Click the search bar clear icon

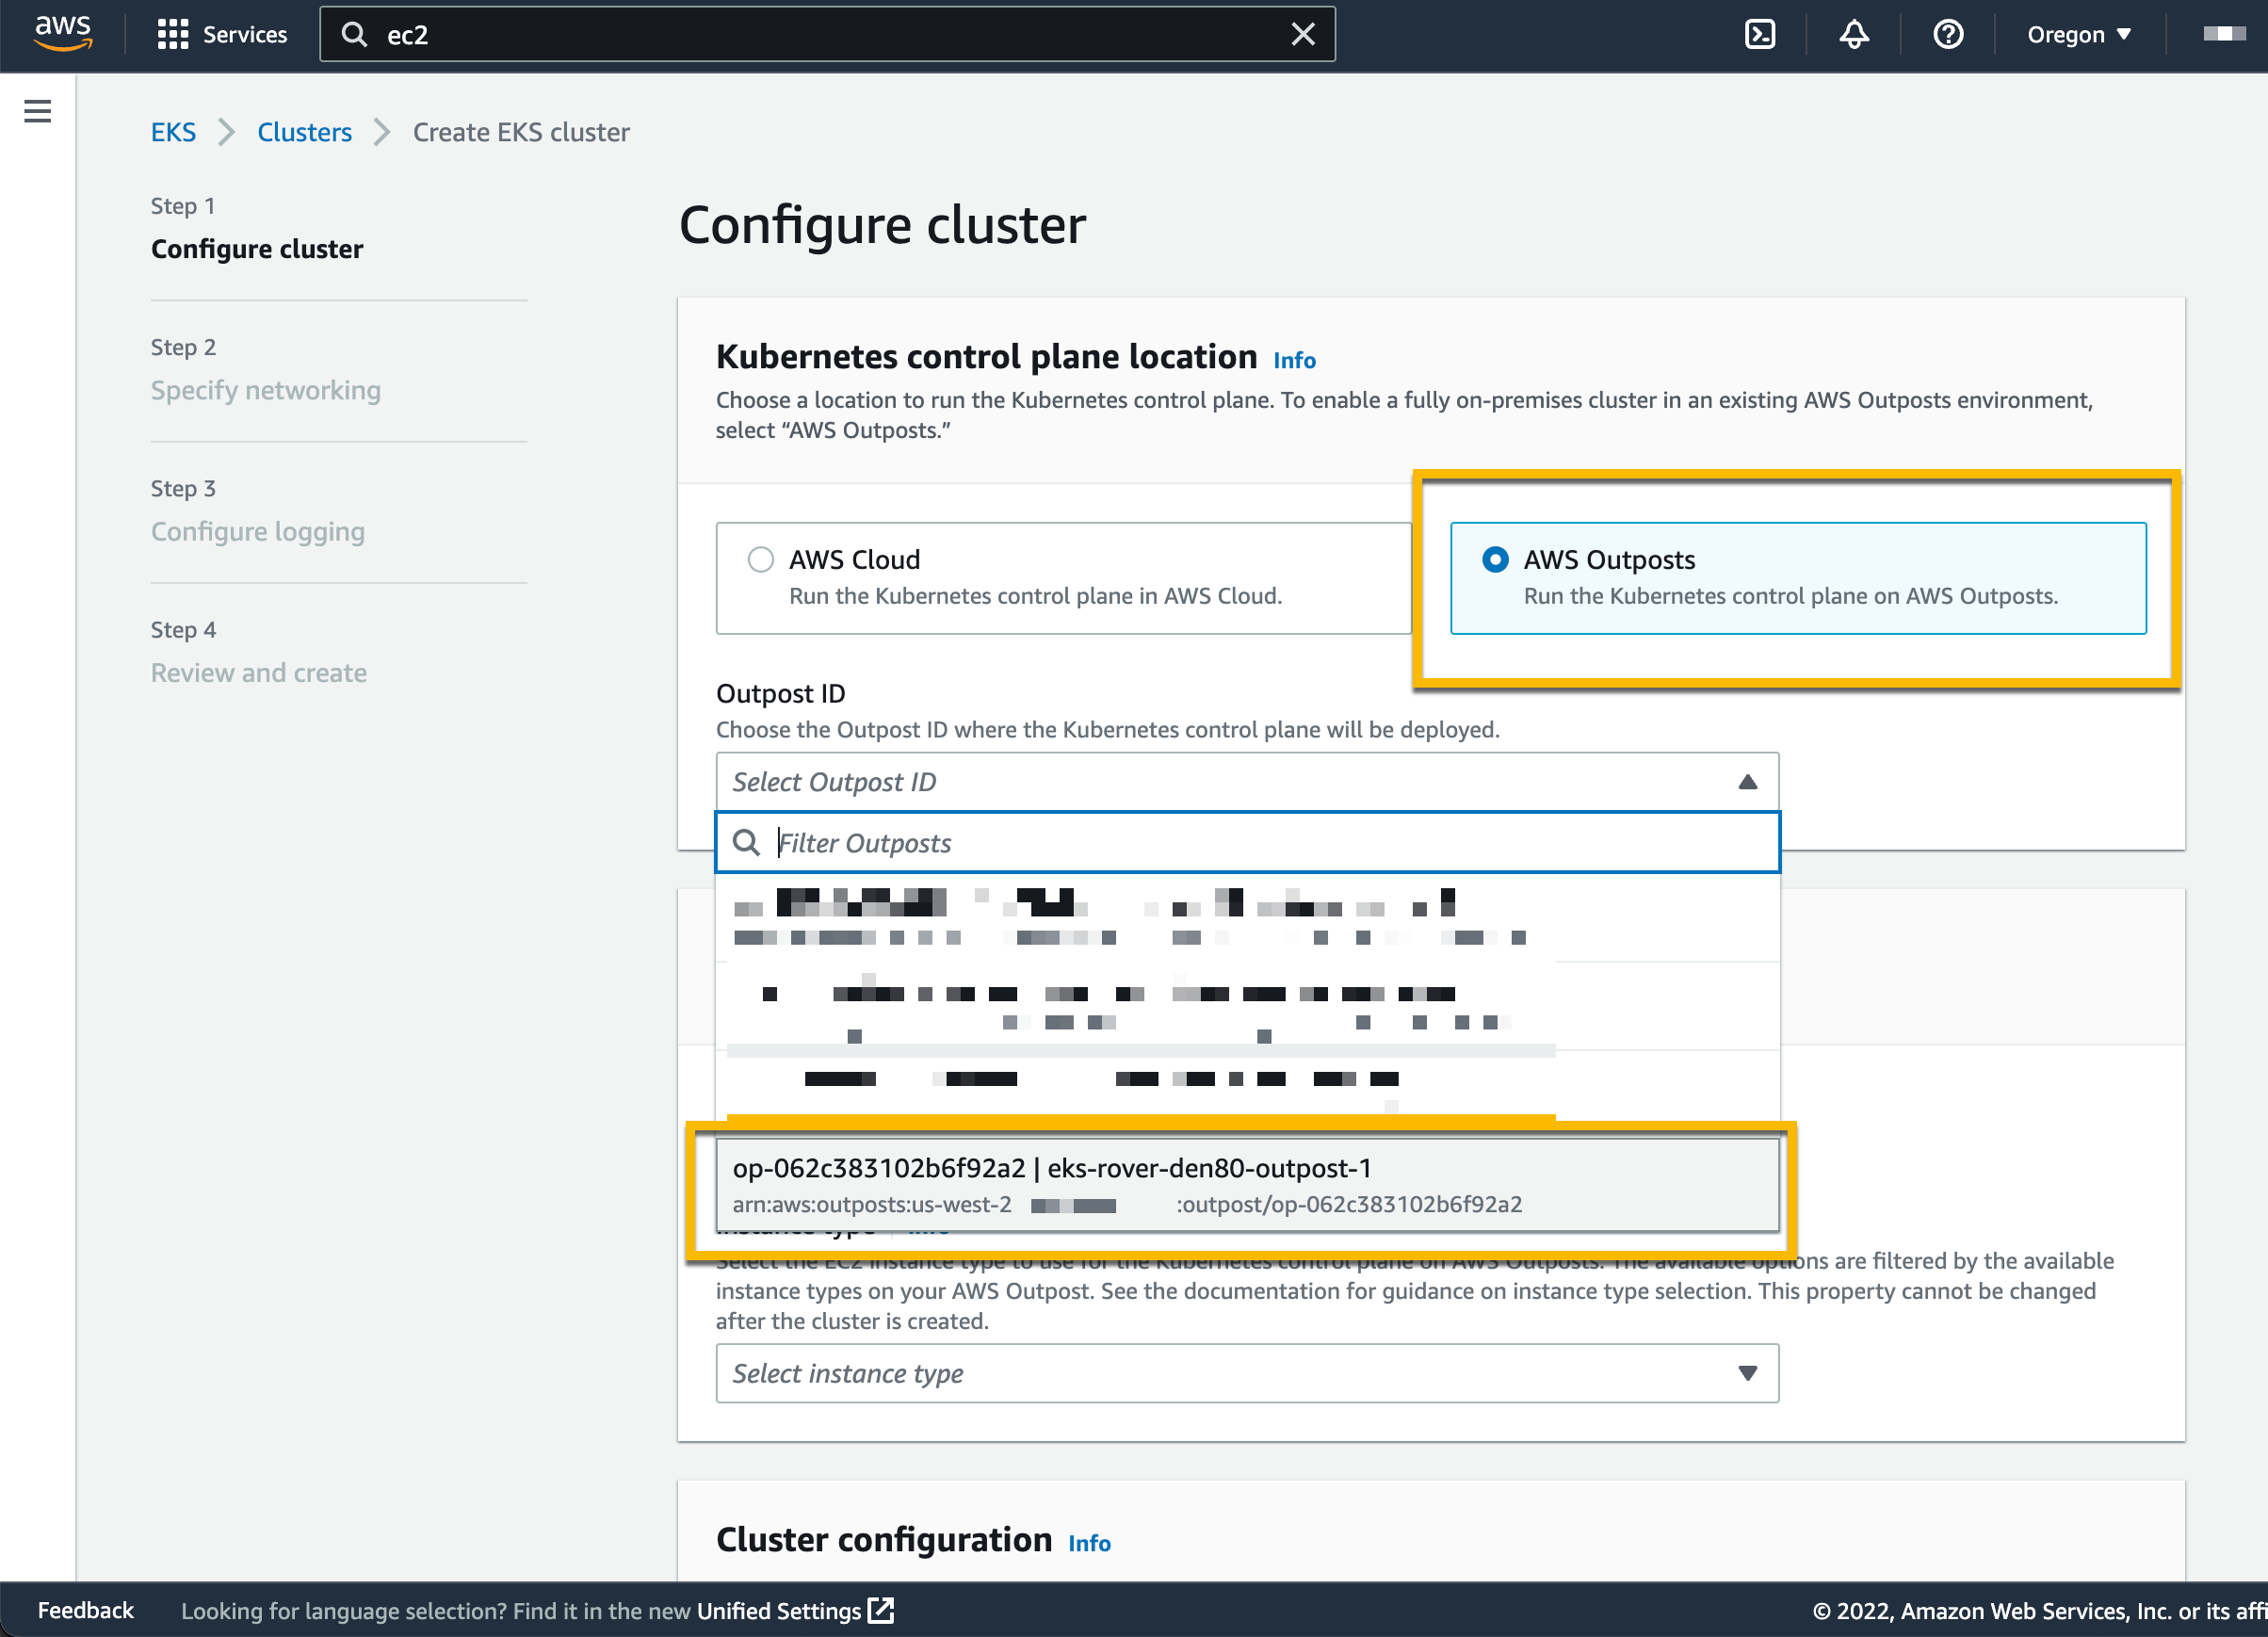point(1304,32)
